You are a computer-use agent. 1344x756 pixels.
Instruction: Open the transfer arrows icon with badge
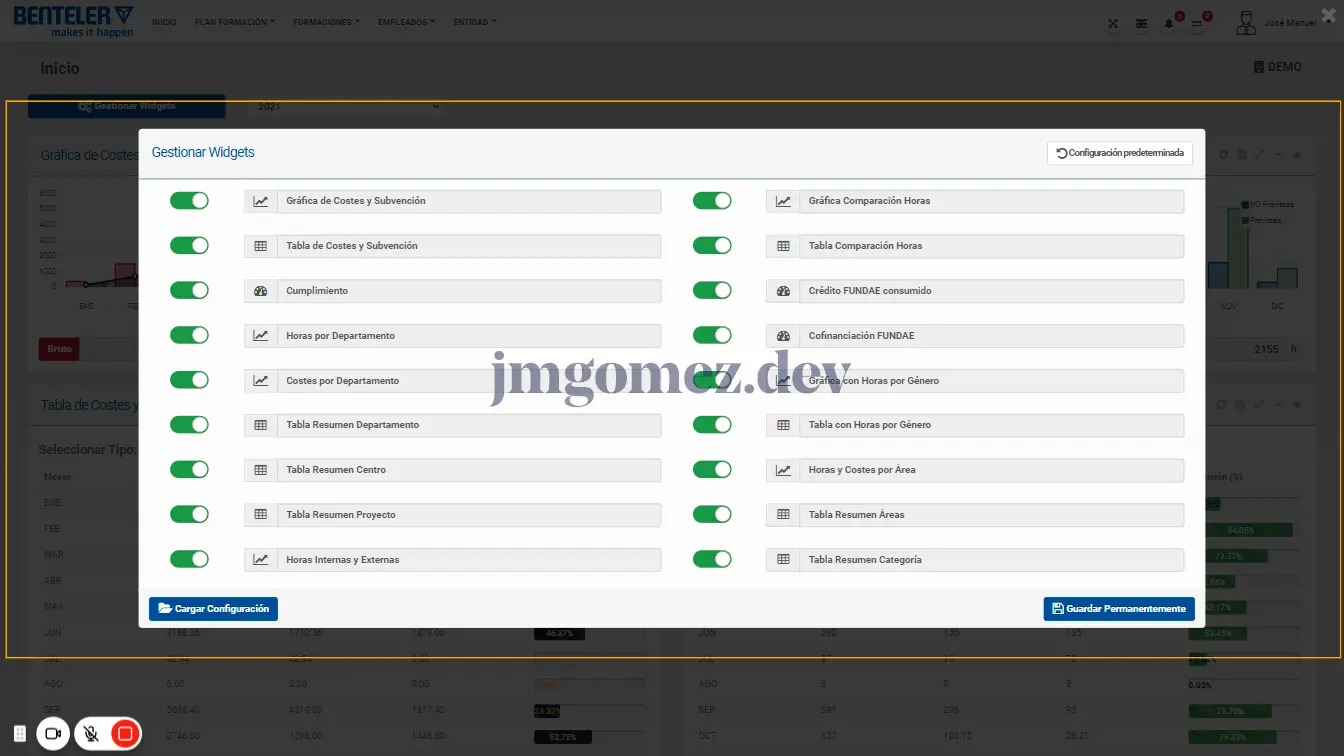point(1197,24)
